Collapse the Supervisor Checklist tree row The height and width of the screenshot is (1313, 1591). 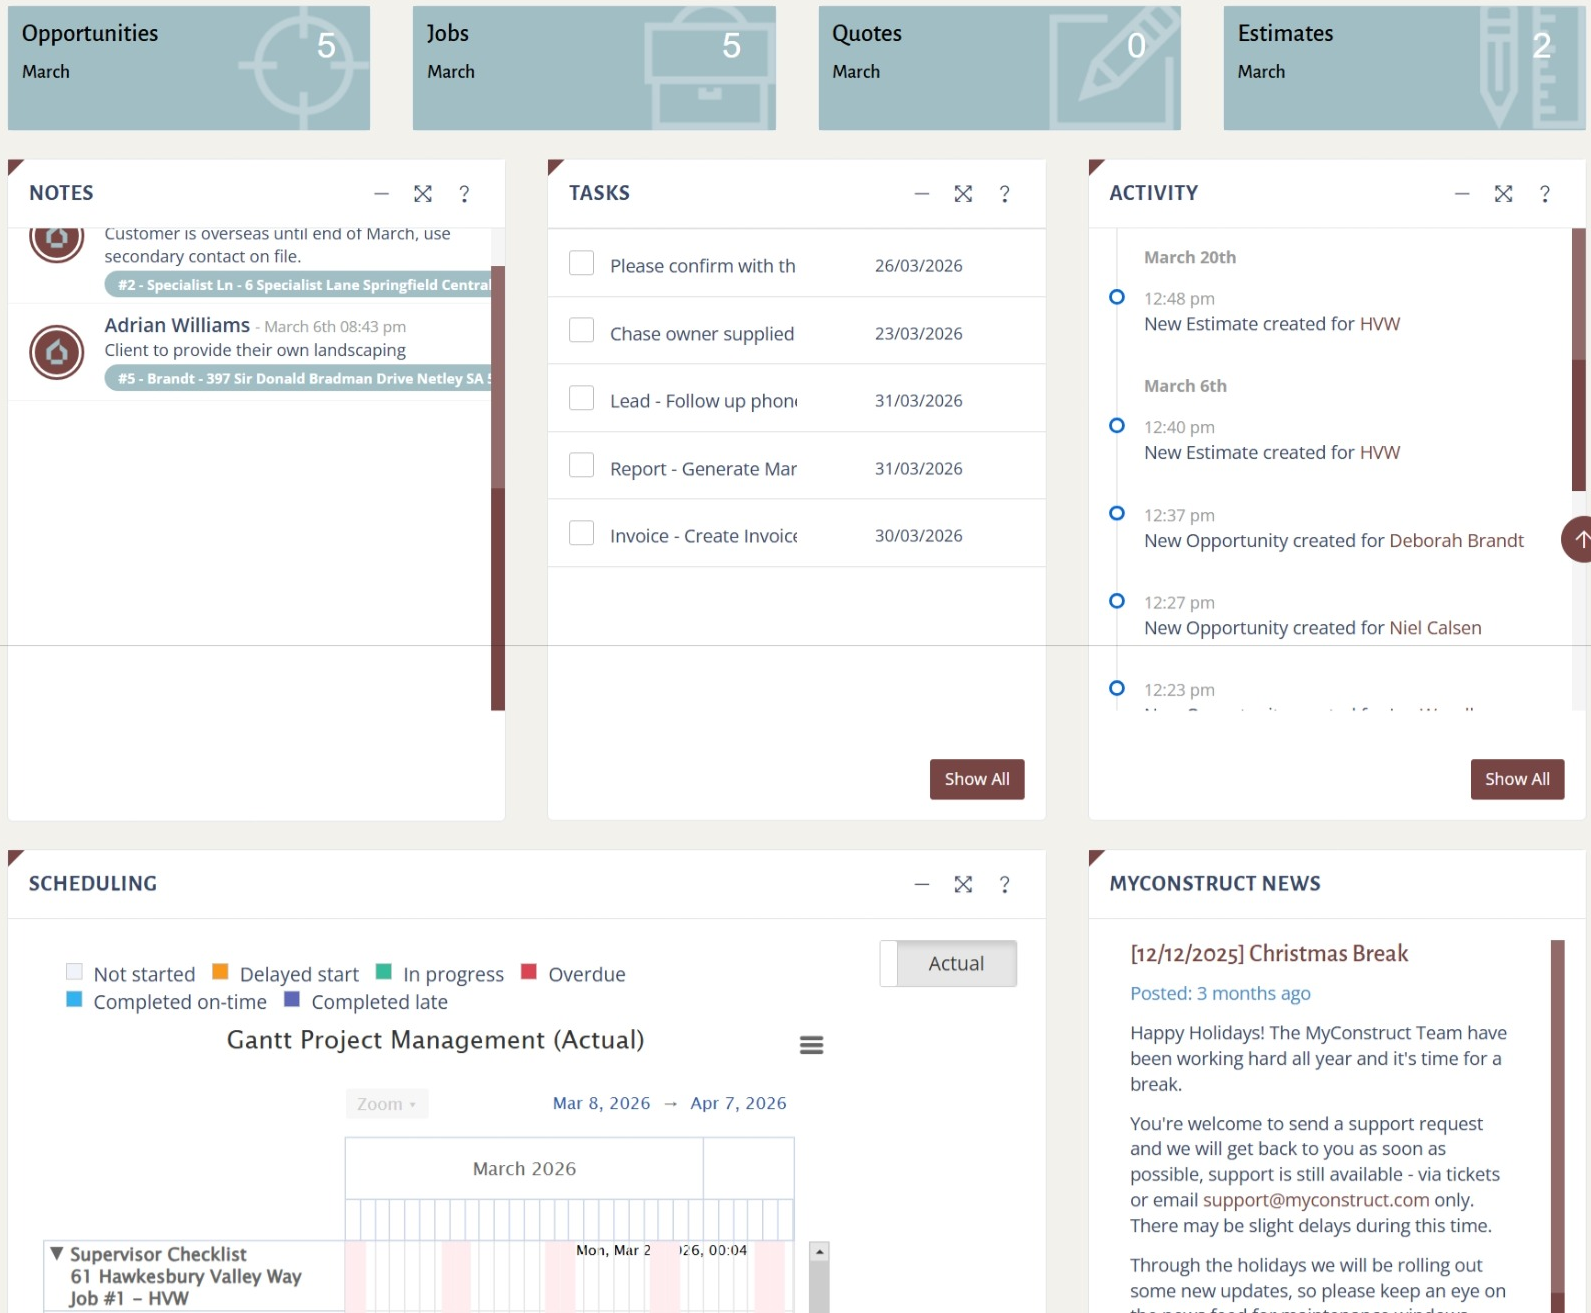click(x=57, y=1253)
